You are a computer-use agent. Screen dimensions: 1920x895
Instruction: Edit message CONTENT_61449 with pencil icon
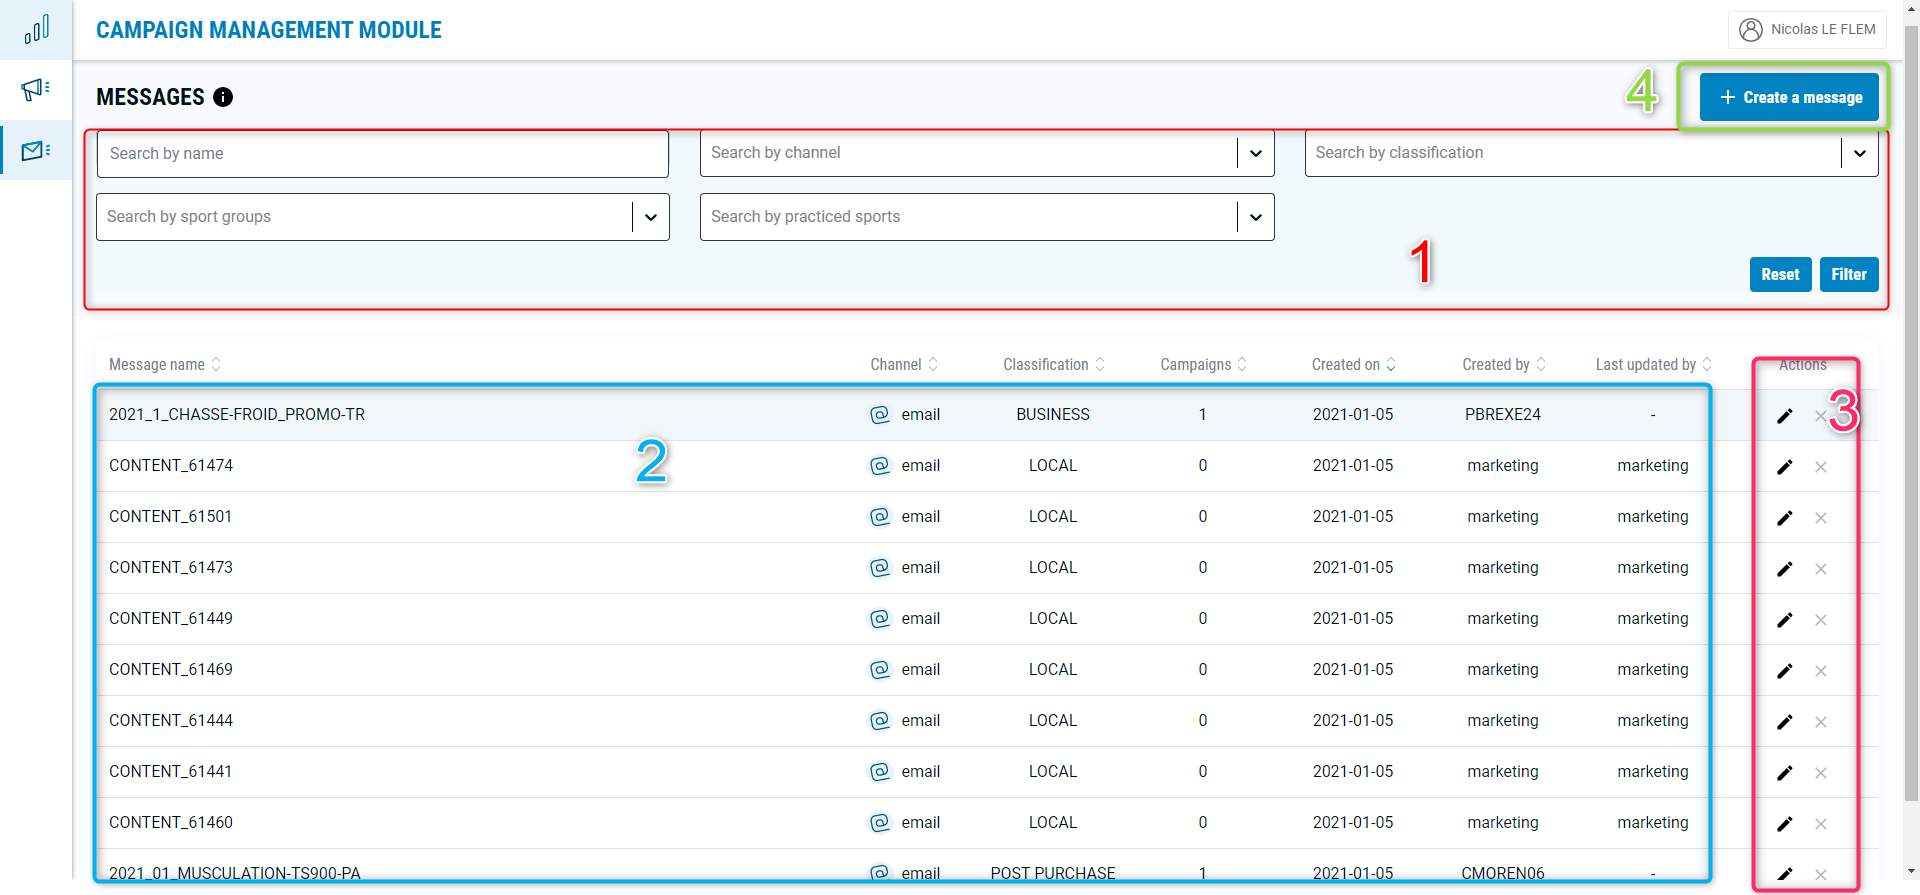[x=1785, y=620]
